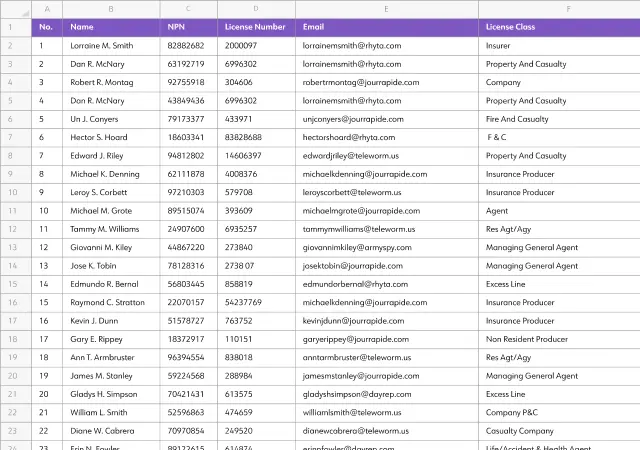
Task: Click the 'Email' header cell
Action: click(387, 27)
